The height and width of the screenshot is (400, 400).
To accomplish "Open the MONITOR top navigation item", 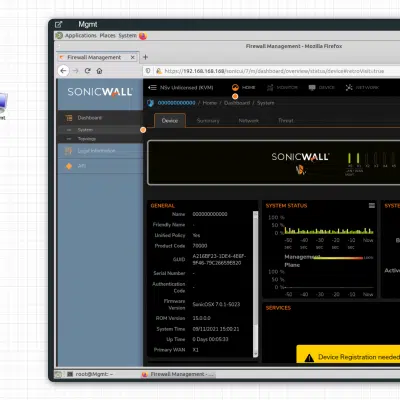I will 282,87.
